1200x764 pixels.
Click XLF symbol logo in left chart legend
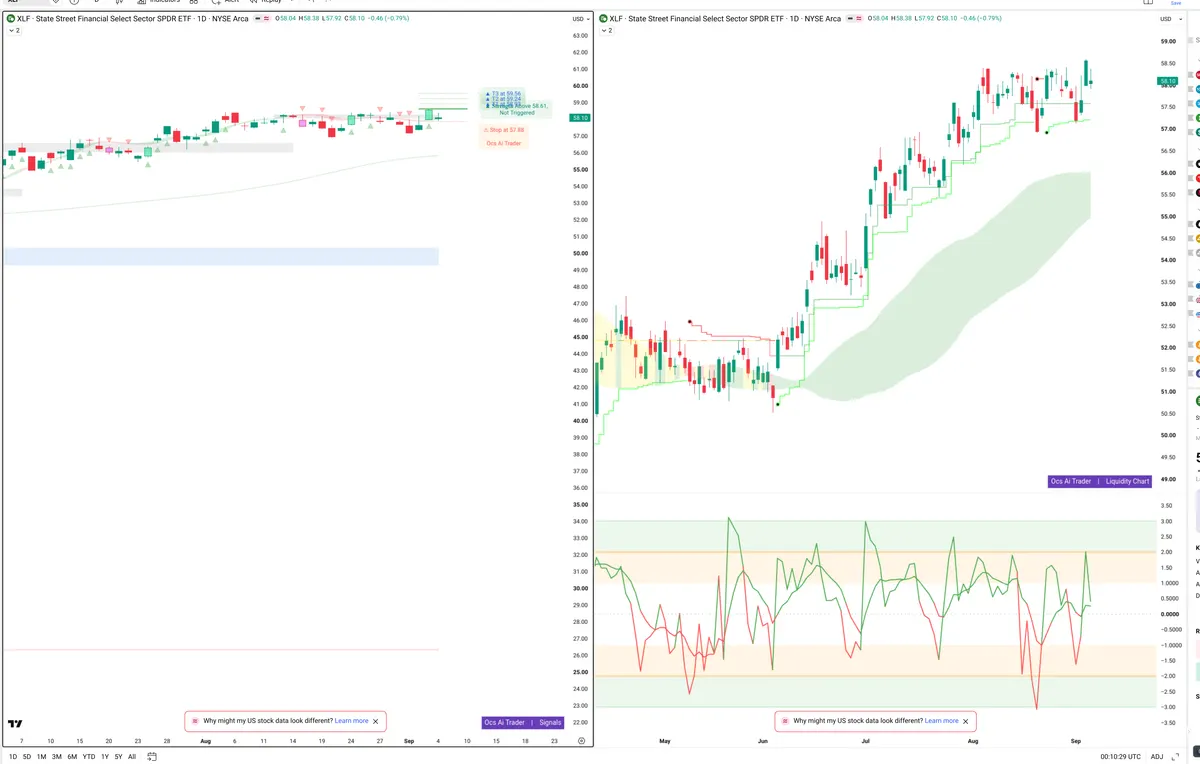coord(10,19)
